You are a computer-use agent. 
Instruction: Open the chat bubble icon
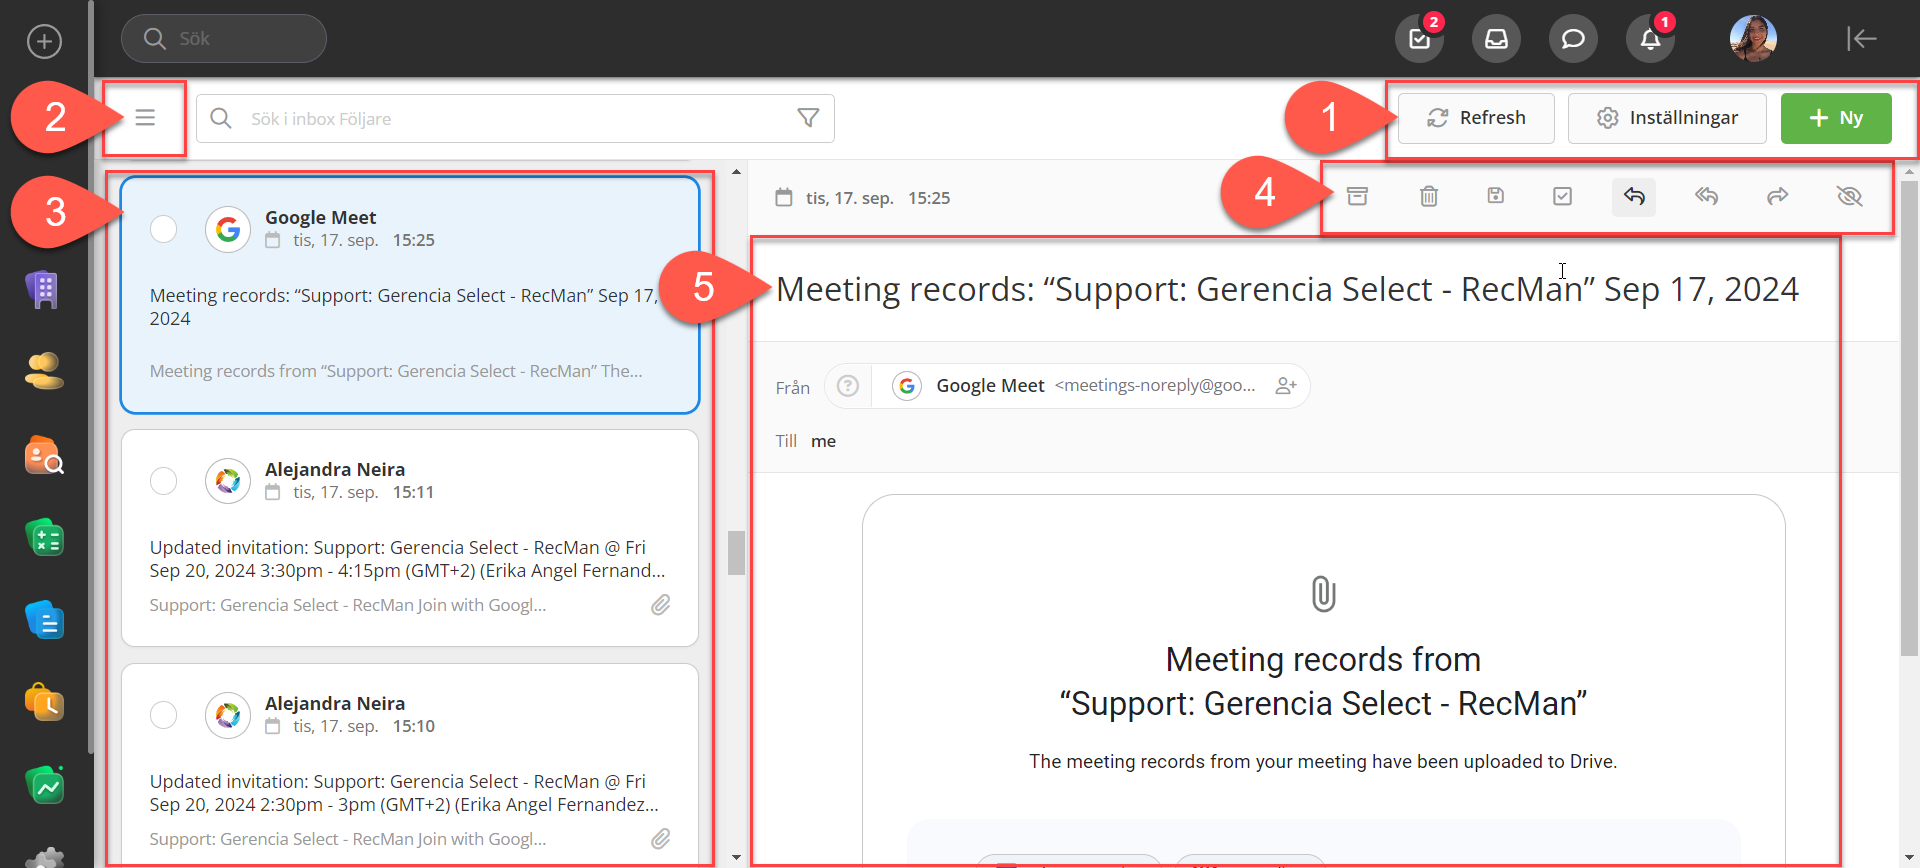1573,39
